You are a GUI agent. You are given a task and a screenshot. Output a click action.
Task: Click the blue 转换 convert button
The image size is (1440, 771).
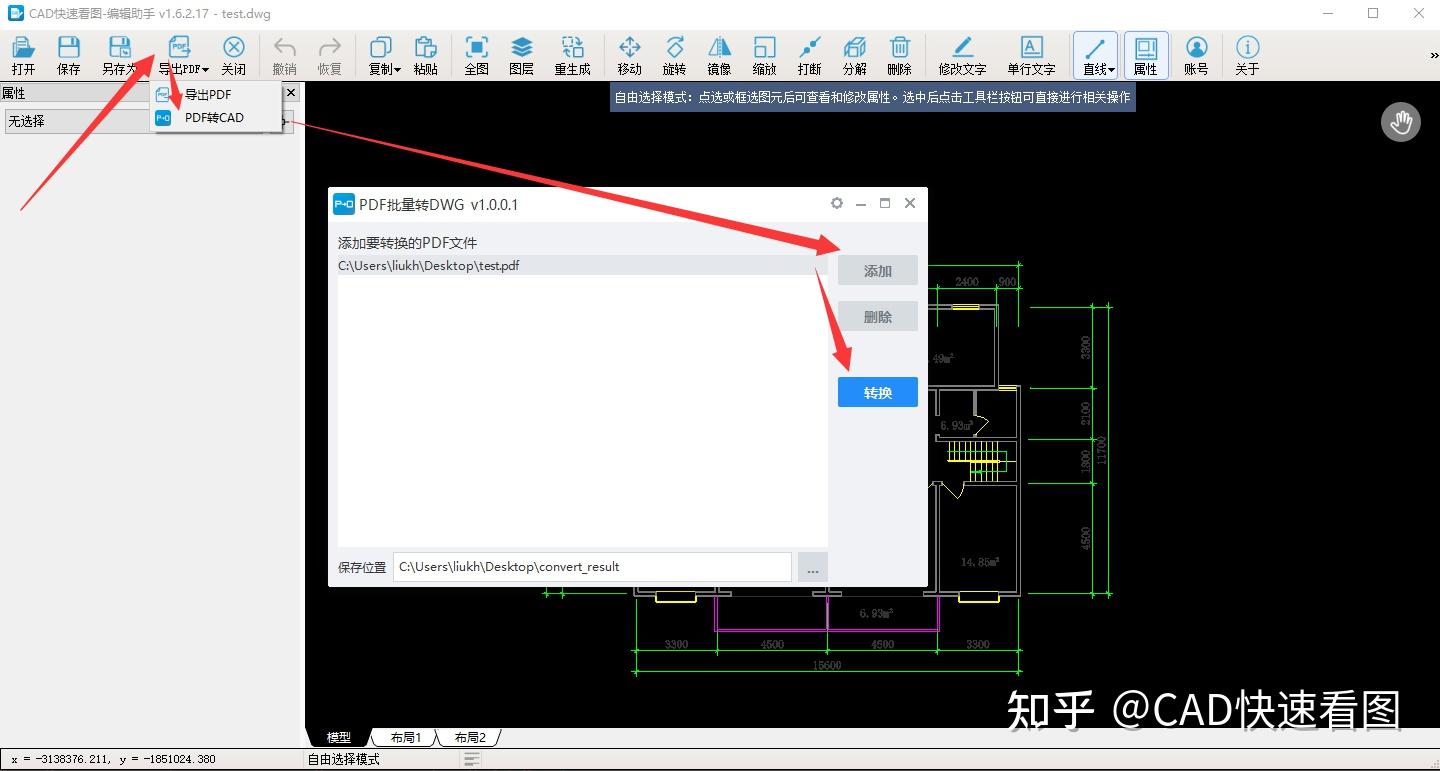(877, 392)
